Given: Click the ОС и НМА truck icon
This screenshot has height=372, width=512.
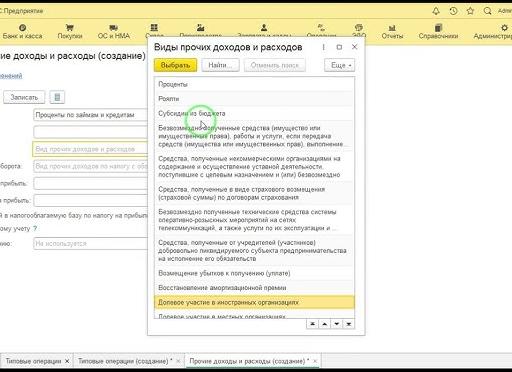Looking at the screenshot, I should [113, 28].
